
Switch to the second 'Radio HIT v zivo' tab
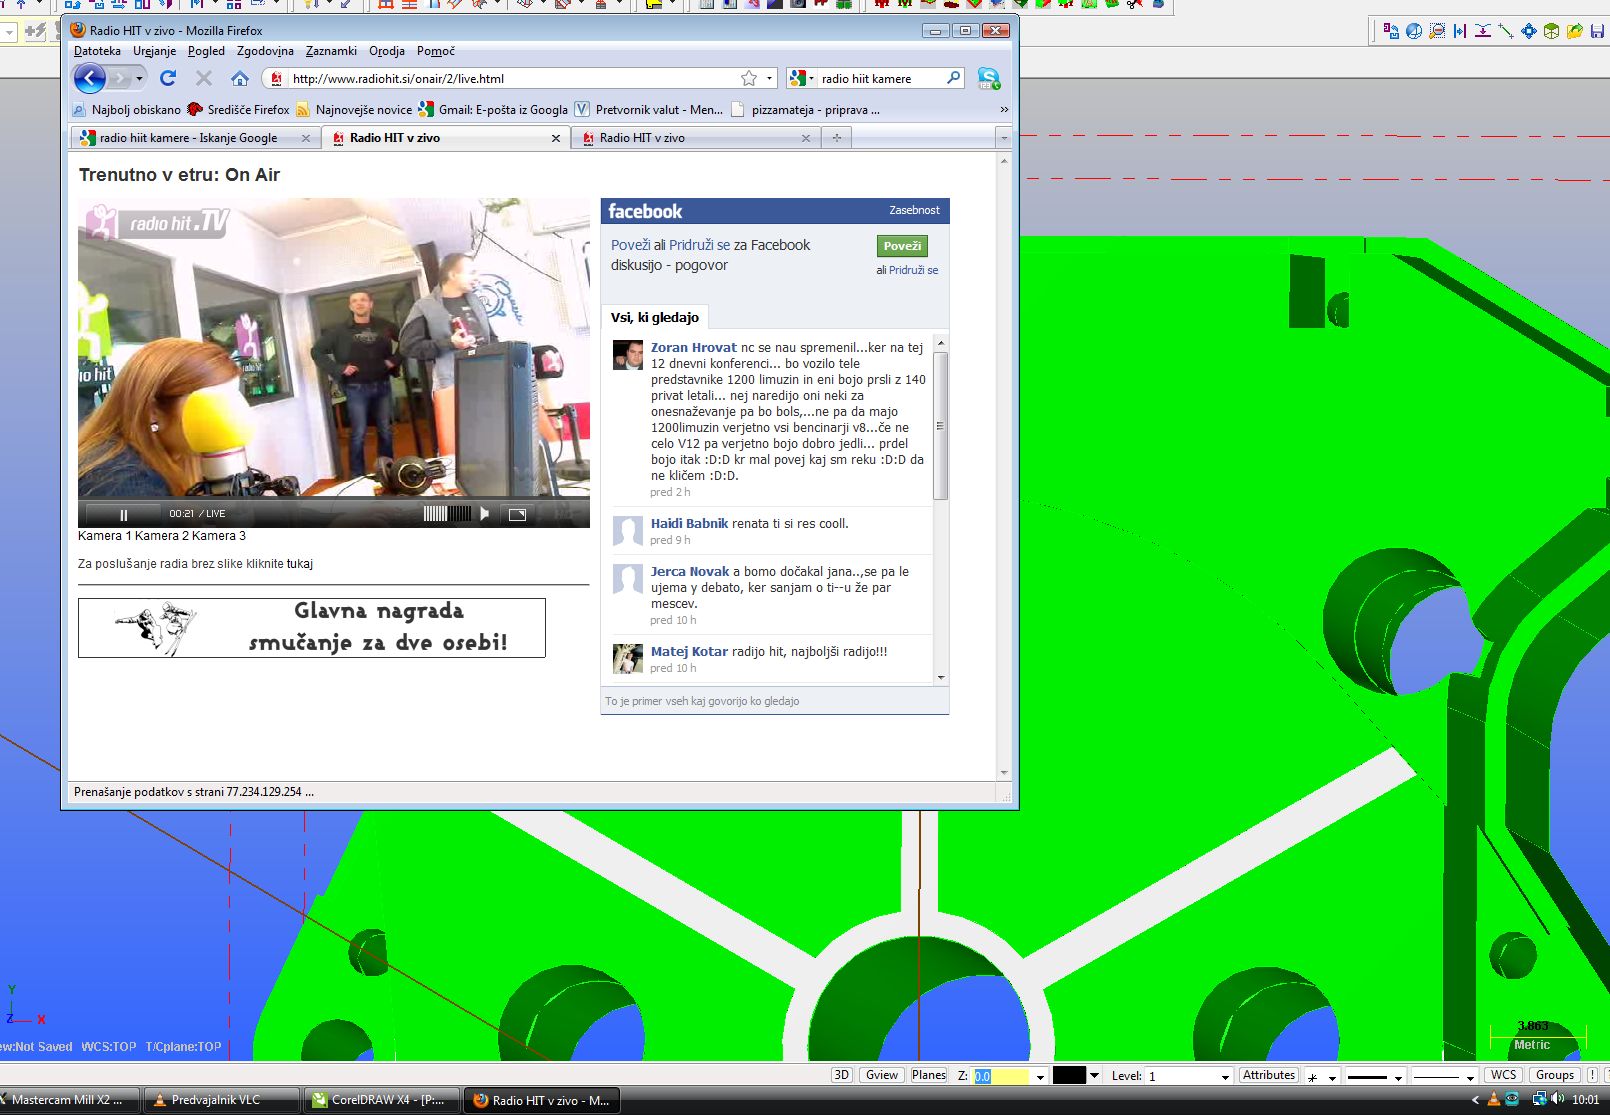[x=695, y=138]
